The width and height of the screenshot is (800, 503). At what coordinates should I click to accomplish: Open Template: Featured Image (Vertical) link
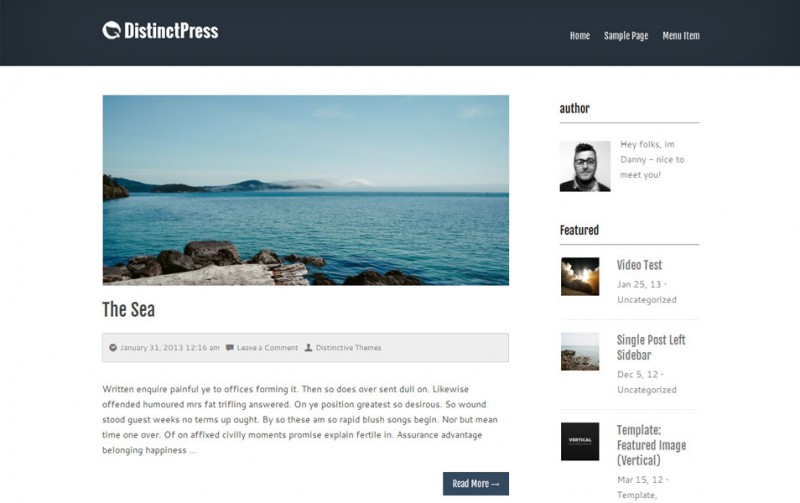[651, 445]
